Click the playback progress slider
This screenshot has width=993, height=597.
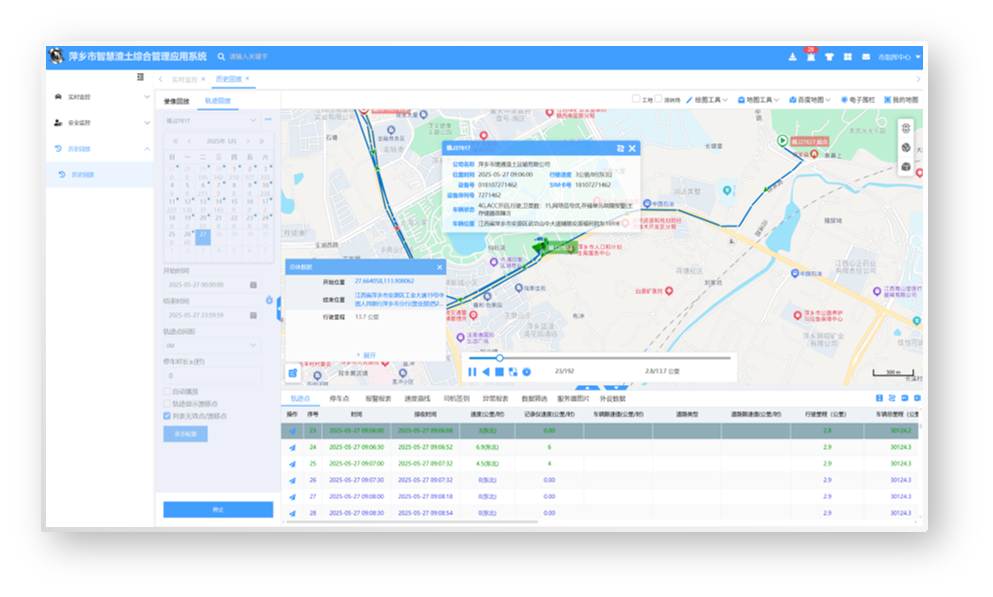point(600,357)
